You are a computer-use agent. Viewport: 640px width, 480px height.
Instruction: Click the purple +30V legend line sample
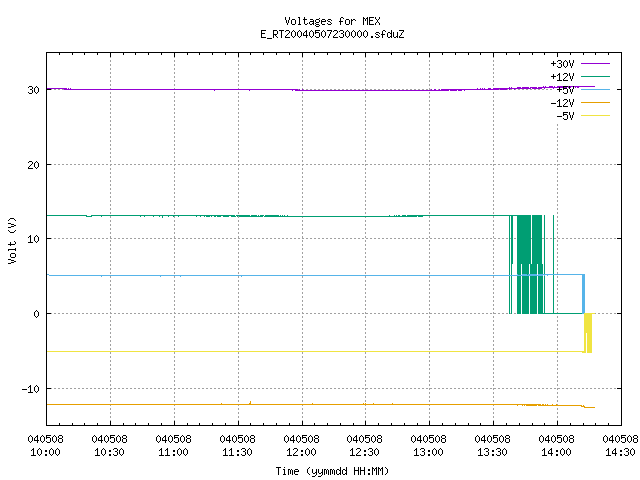coord(595,64)
